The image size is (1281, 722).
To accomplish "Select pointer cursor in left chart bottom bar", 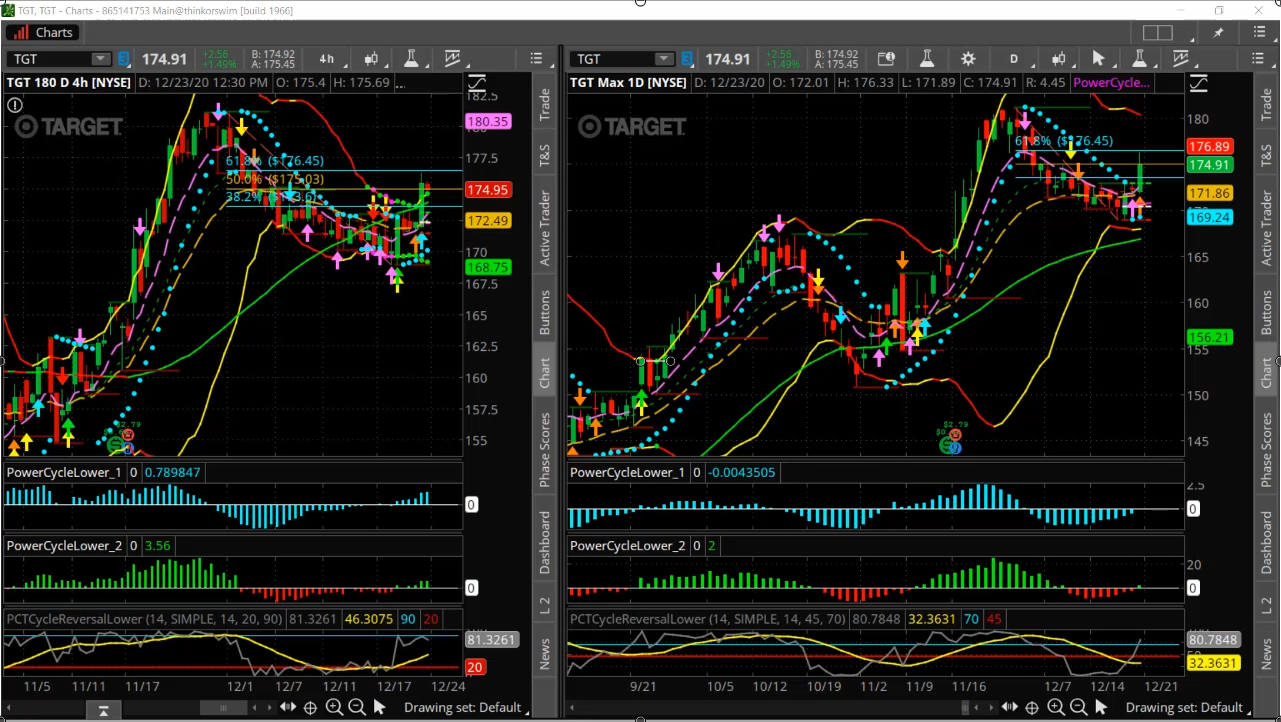I will point(379,707).
